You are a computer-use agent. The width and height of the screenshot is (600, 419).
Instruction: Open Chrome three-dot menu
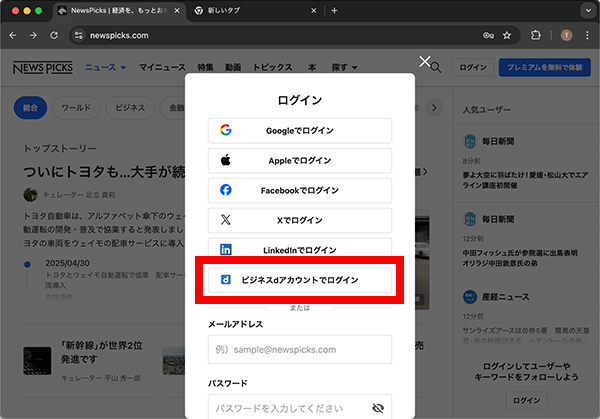pos(587,36)
